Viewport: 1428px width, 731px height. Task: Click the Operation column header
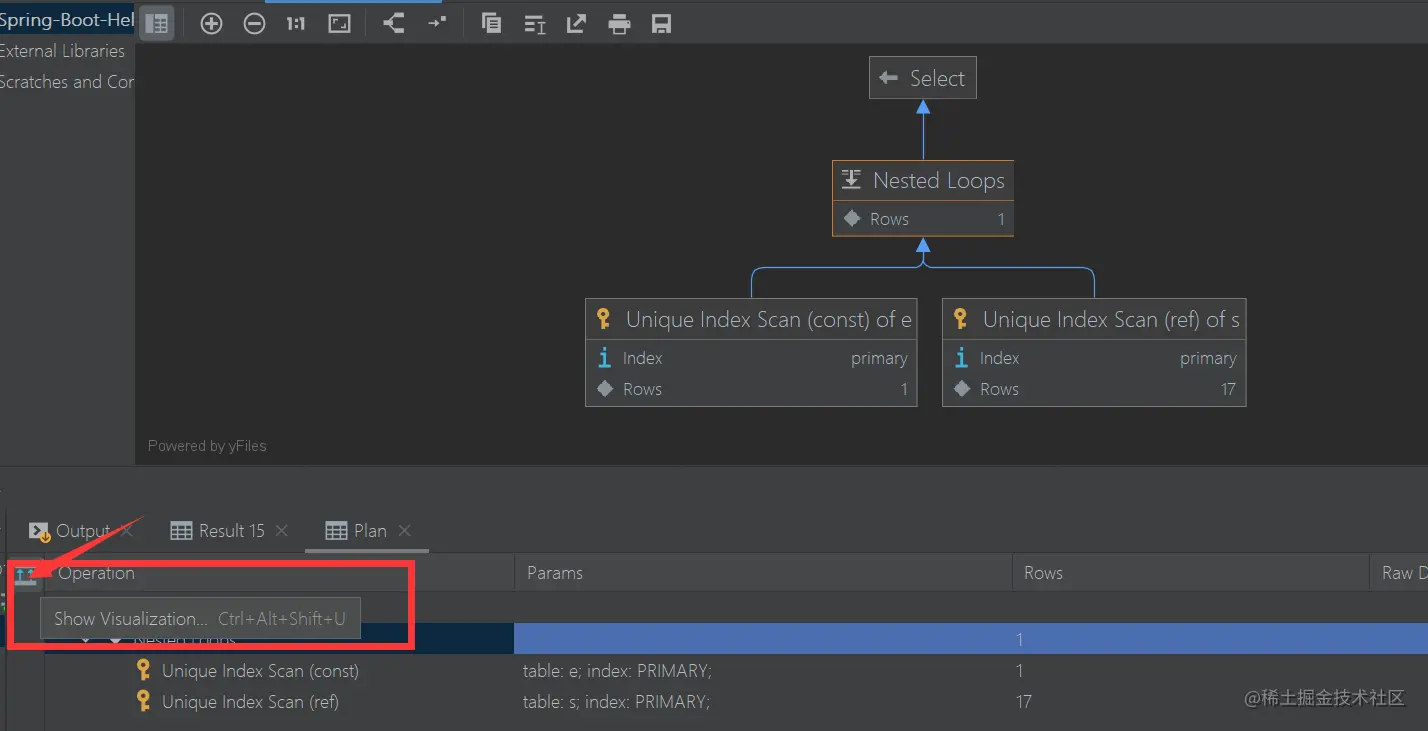pos(96,573)
